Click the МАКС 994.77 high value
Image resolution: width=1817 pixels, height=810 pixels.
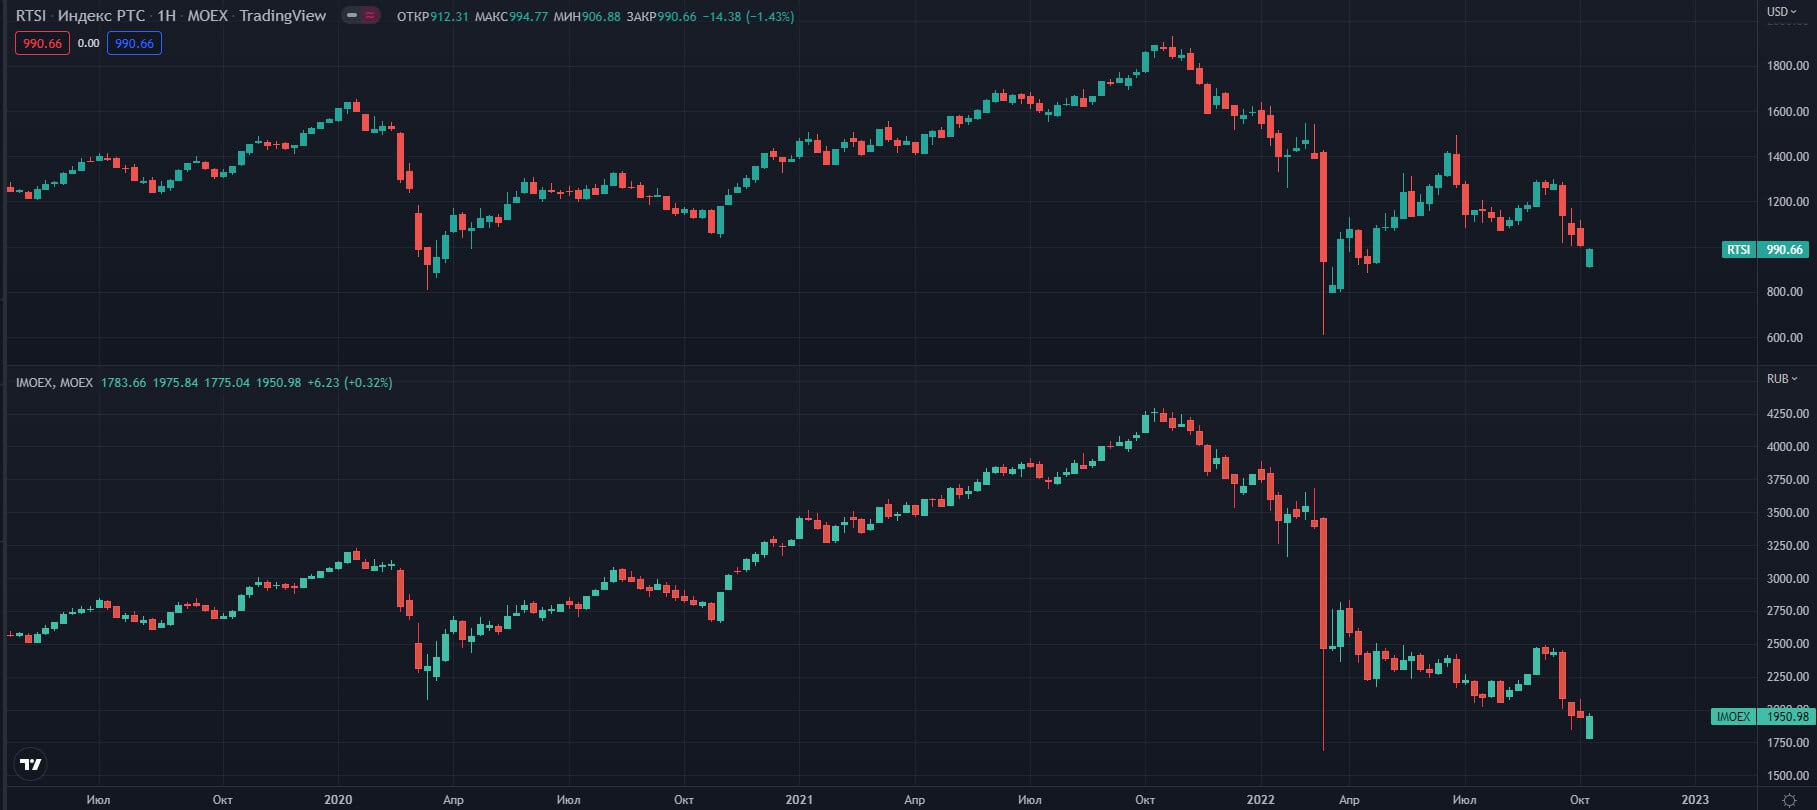(x=511, y=17)
